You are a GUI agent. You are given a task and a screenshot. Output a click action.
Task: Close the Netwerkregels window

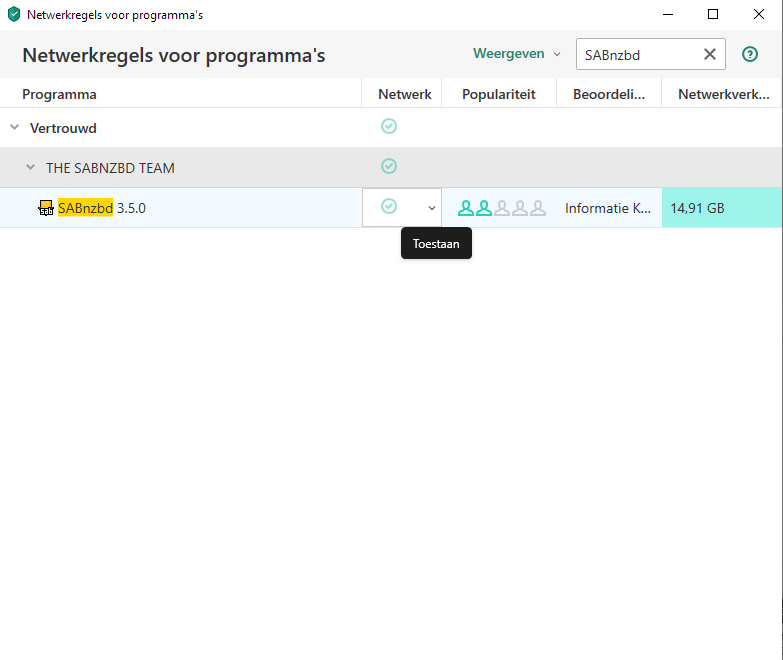pos(759,14)
